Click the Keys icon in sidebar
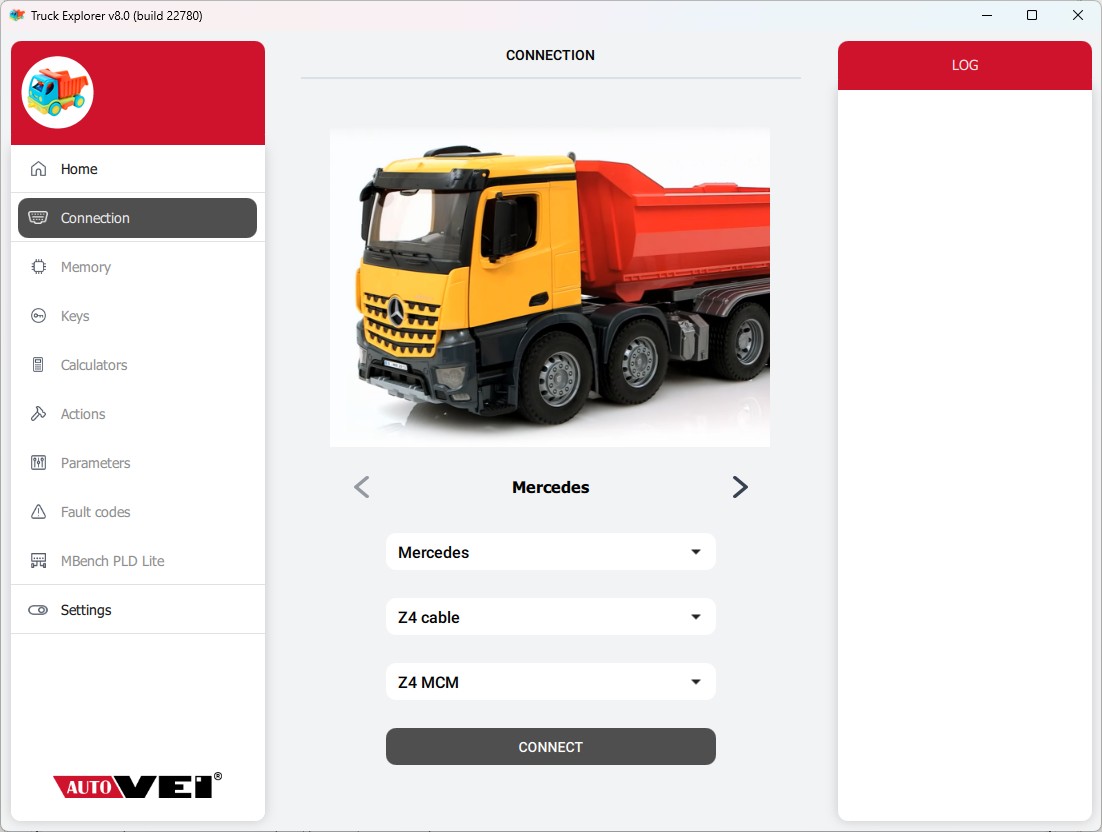The height and width of the screenshot is (832, 1102). 36,315
